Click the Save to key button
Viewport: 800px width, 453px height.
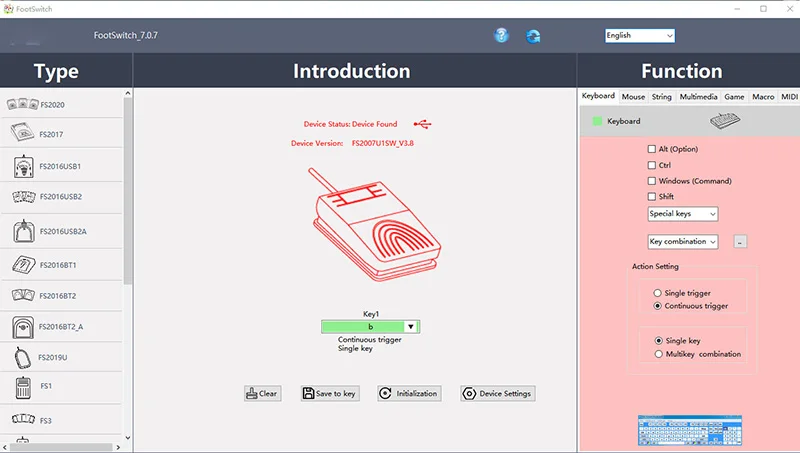coord(330,394)
